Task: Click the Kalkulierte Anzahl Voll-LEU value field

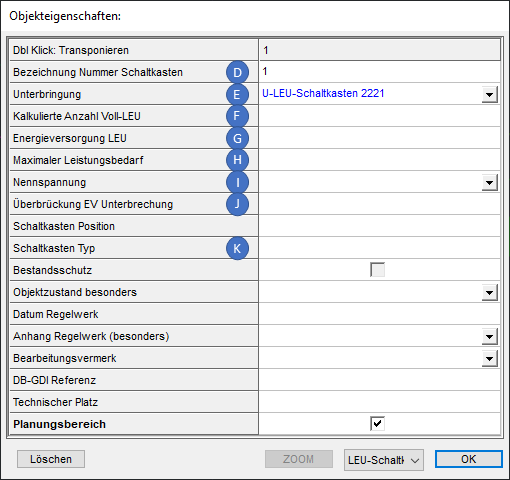Action: click(380, 116)
